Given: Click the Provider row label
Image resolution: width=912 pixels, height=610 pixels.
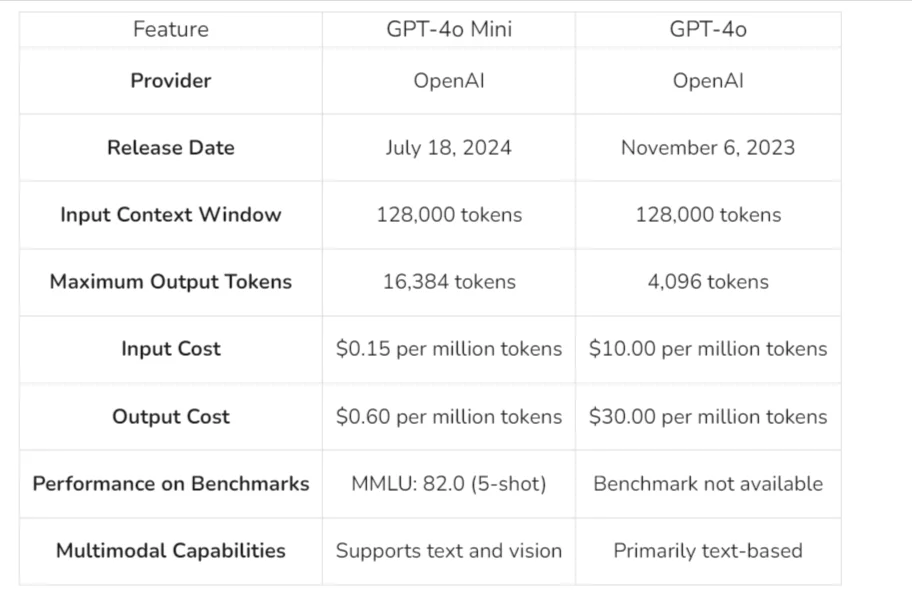Looking at the screenshot, I should tap(170, 80).
